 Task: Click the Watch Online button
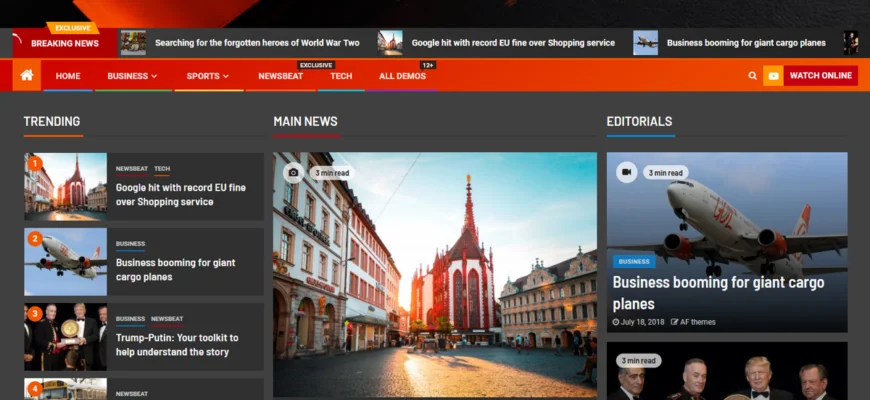820,76
